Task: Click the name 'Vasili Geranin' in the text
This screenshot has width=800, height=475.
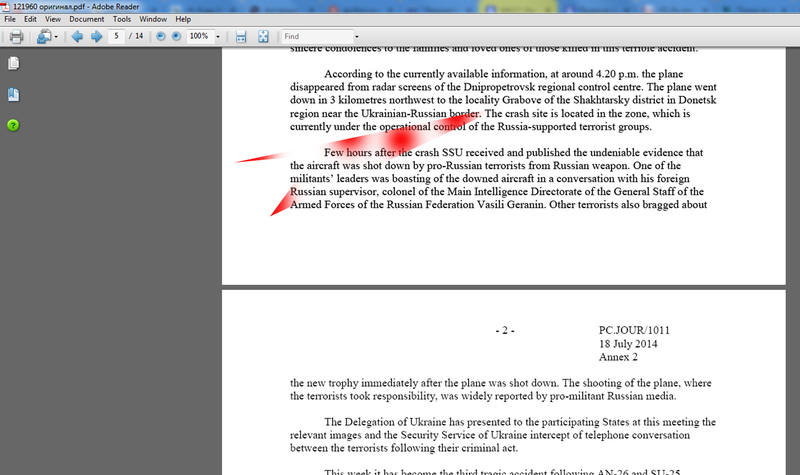Action: 511,205
